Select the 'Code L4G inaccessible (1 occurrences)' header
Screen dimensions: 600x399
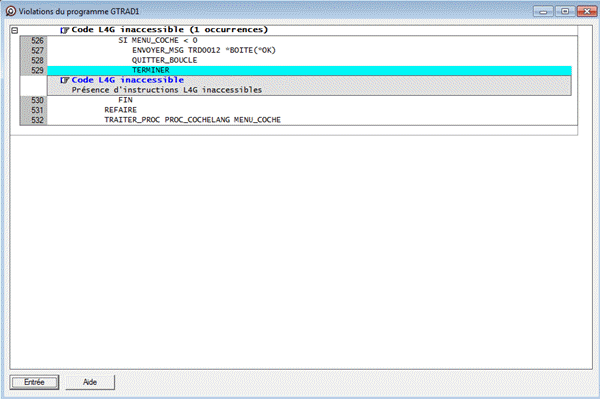[x=170, y=30]
